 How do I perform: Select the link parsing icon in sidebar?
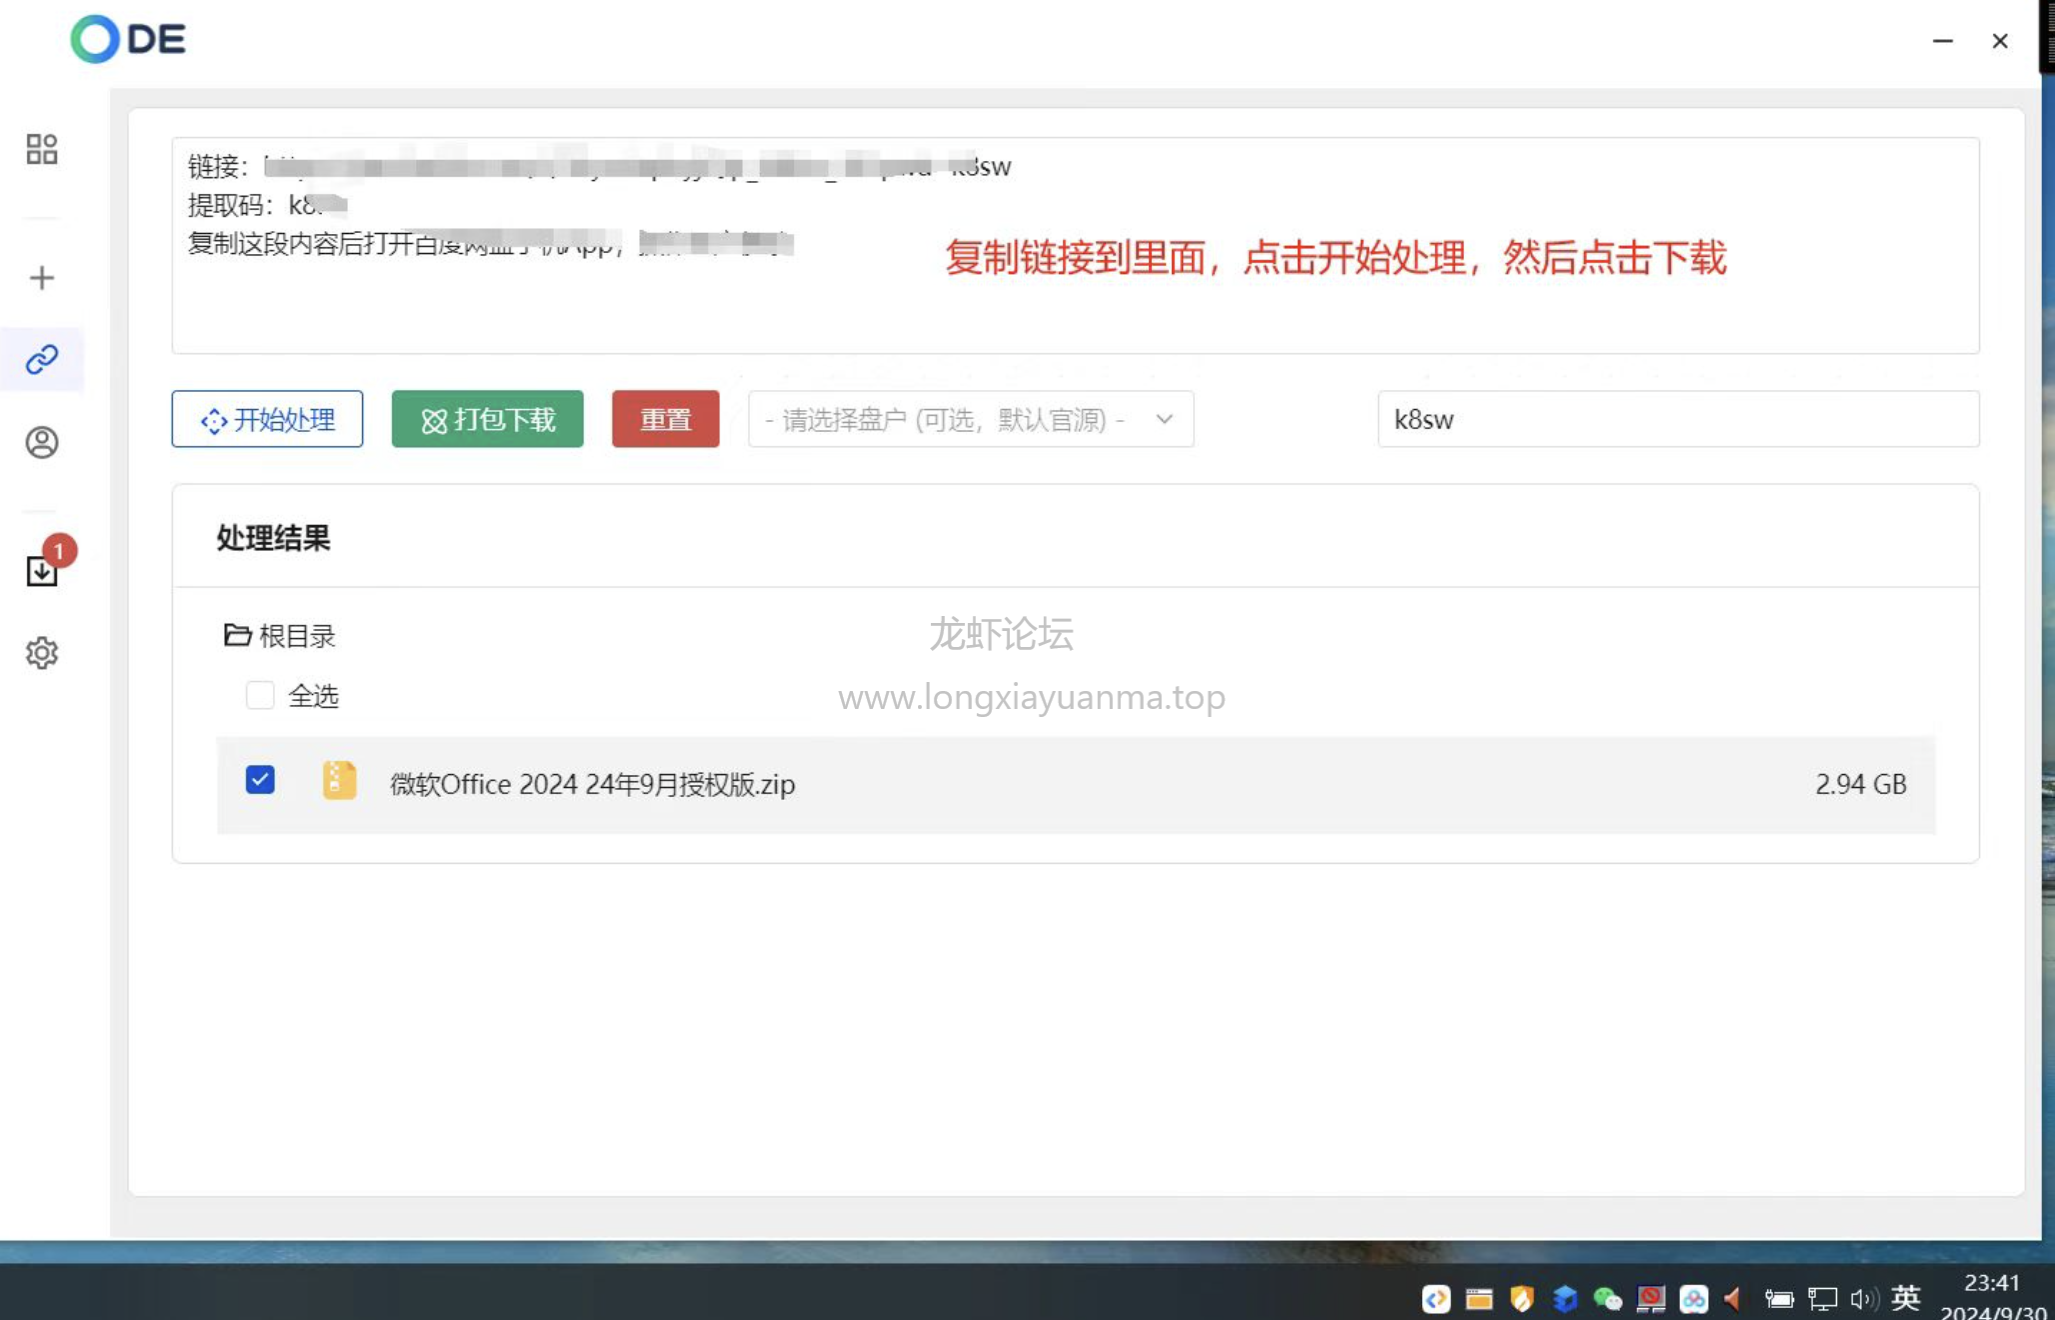(42, 359)
